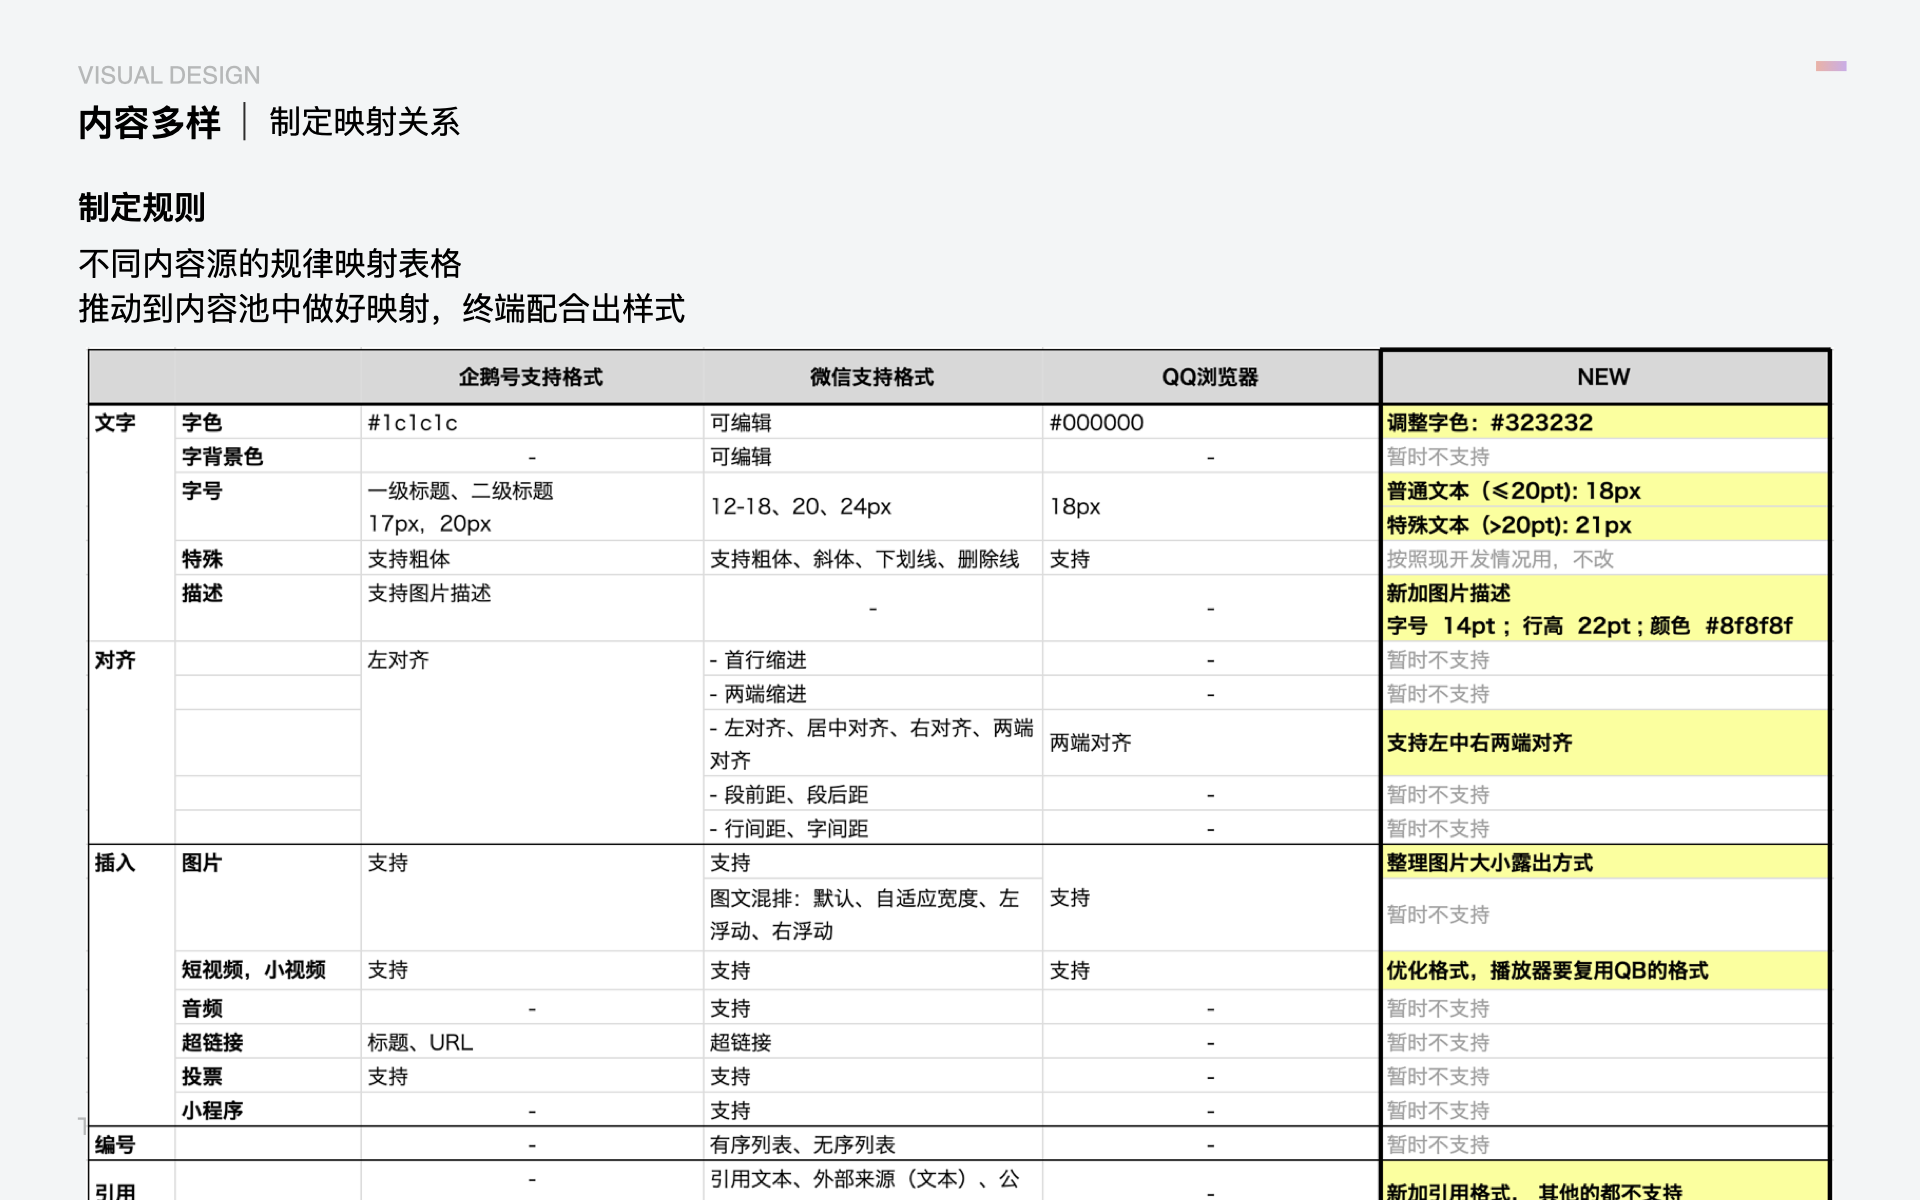The height and width of the screenshot is (1200, 1920).
Task: Click the 编号 category label
Action: [115, 1145]
